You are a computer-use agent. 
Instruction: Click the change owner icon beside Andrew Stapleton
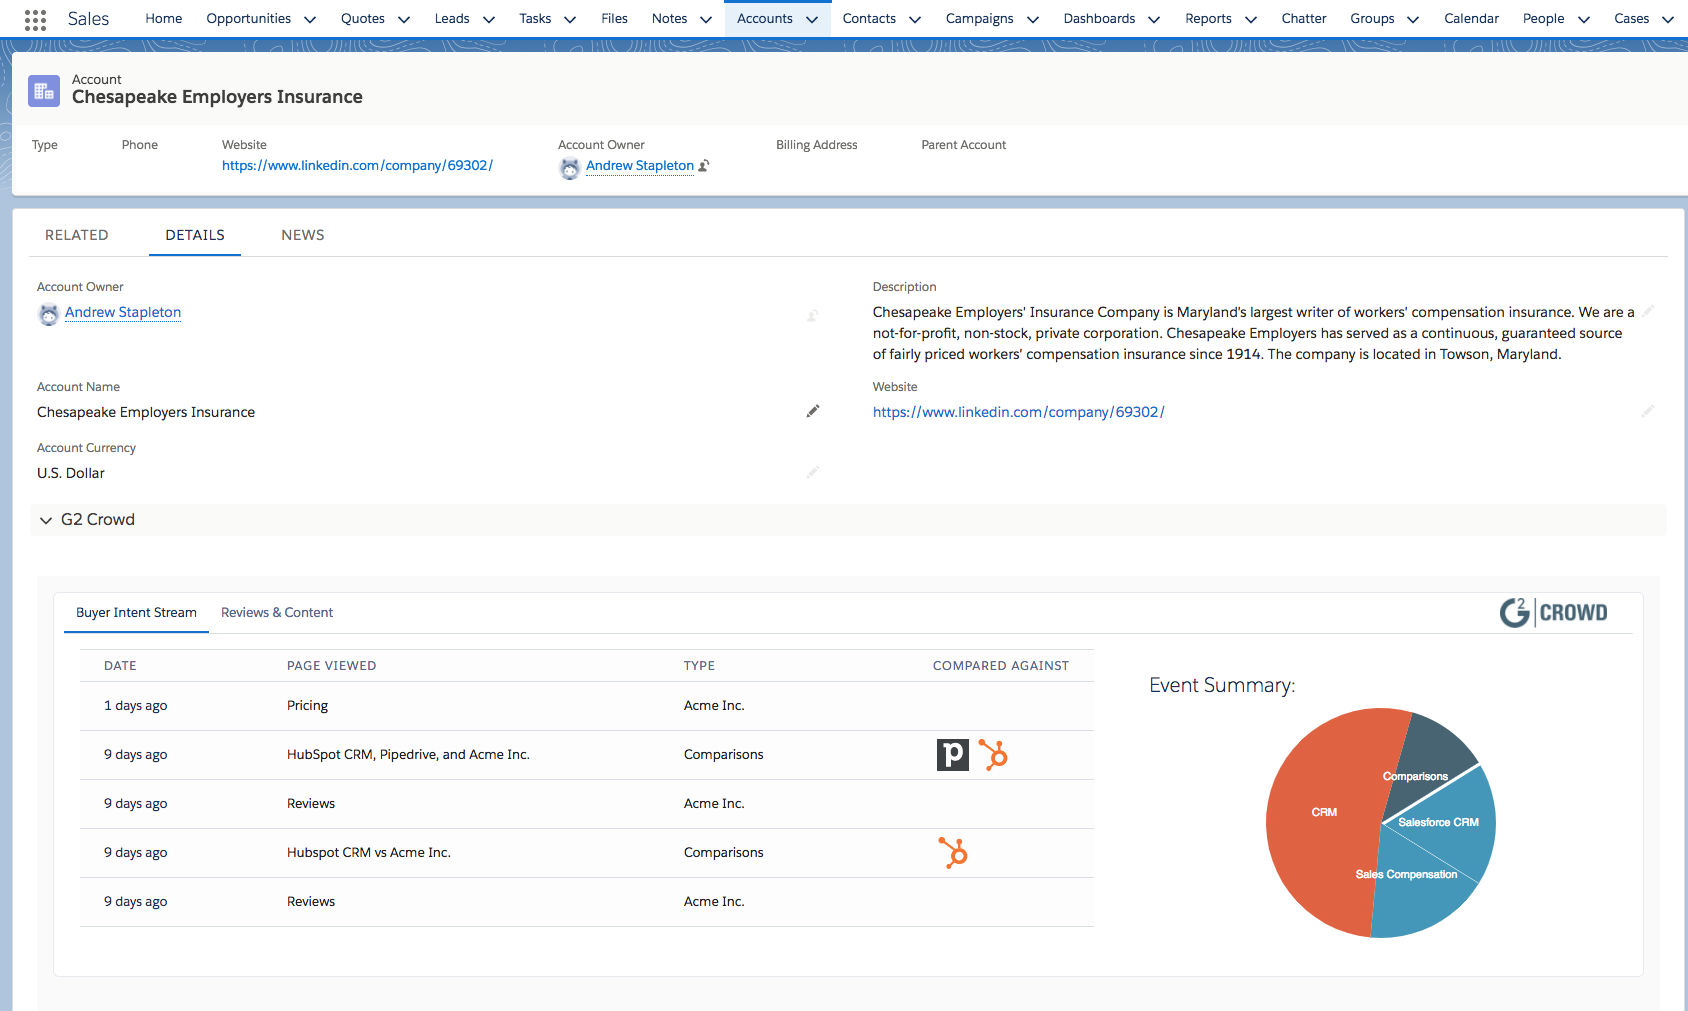pos(704,166)
